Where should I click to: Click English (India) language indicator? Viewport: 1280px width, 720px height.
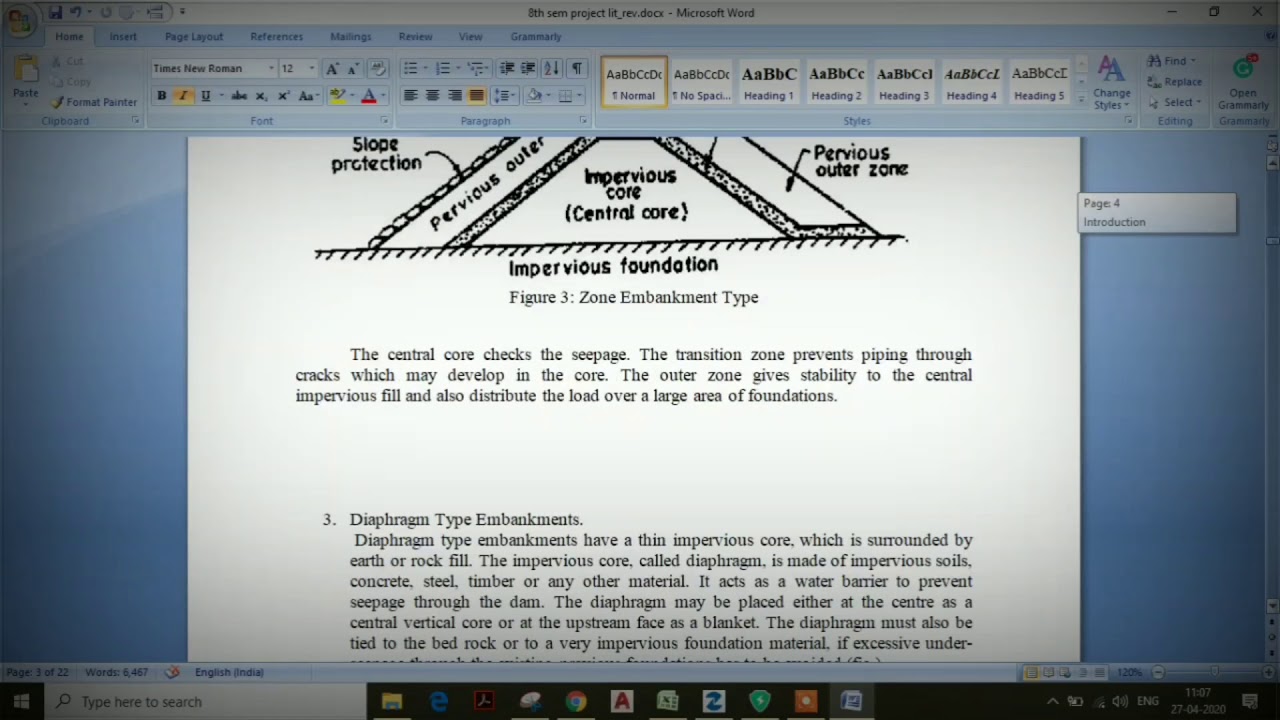point(229,672)
